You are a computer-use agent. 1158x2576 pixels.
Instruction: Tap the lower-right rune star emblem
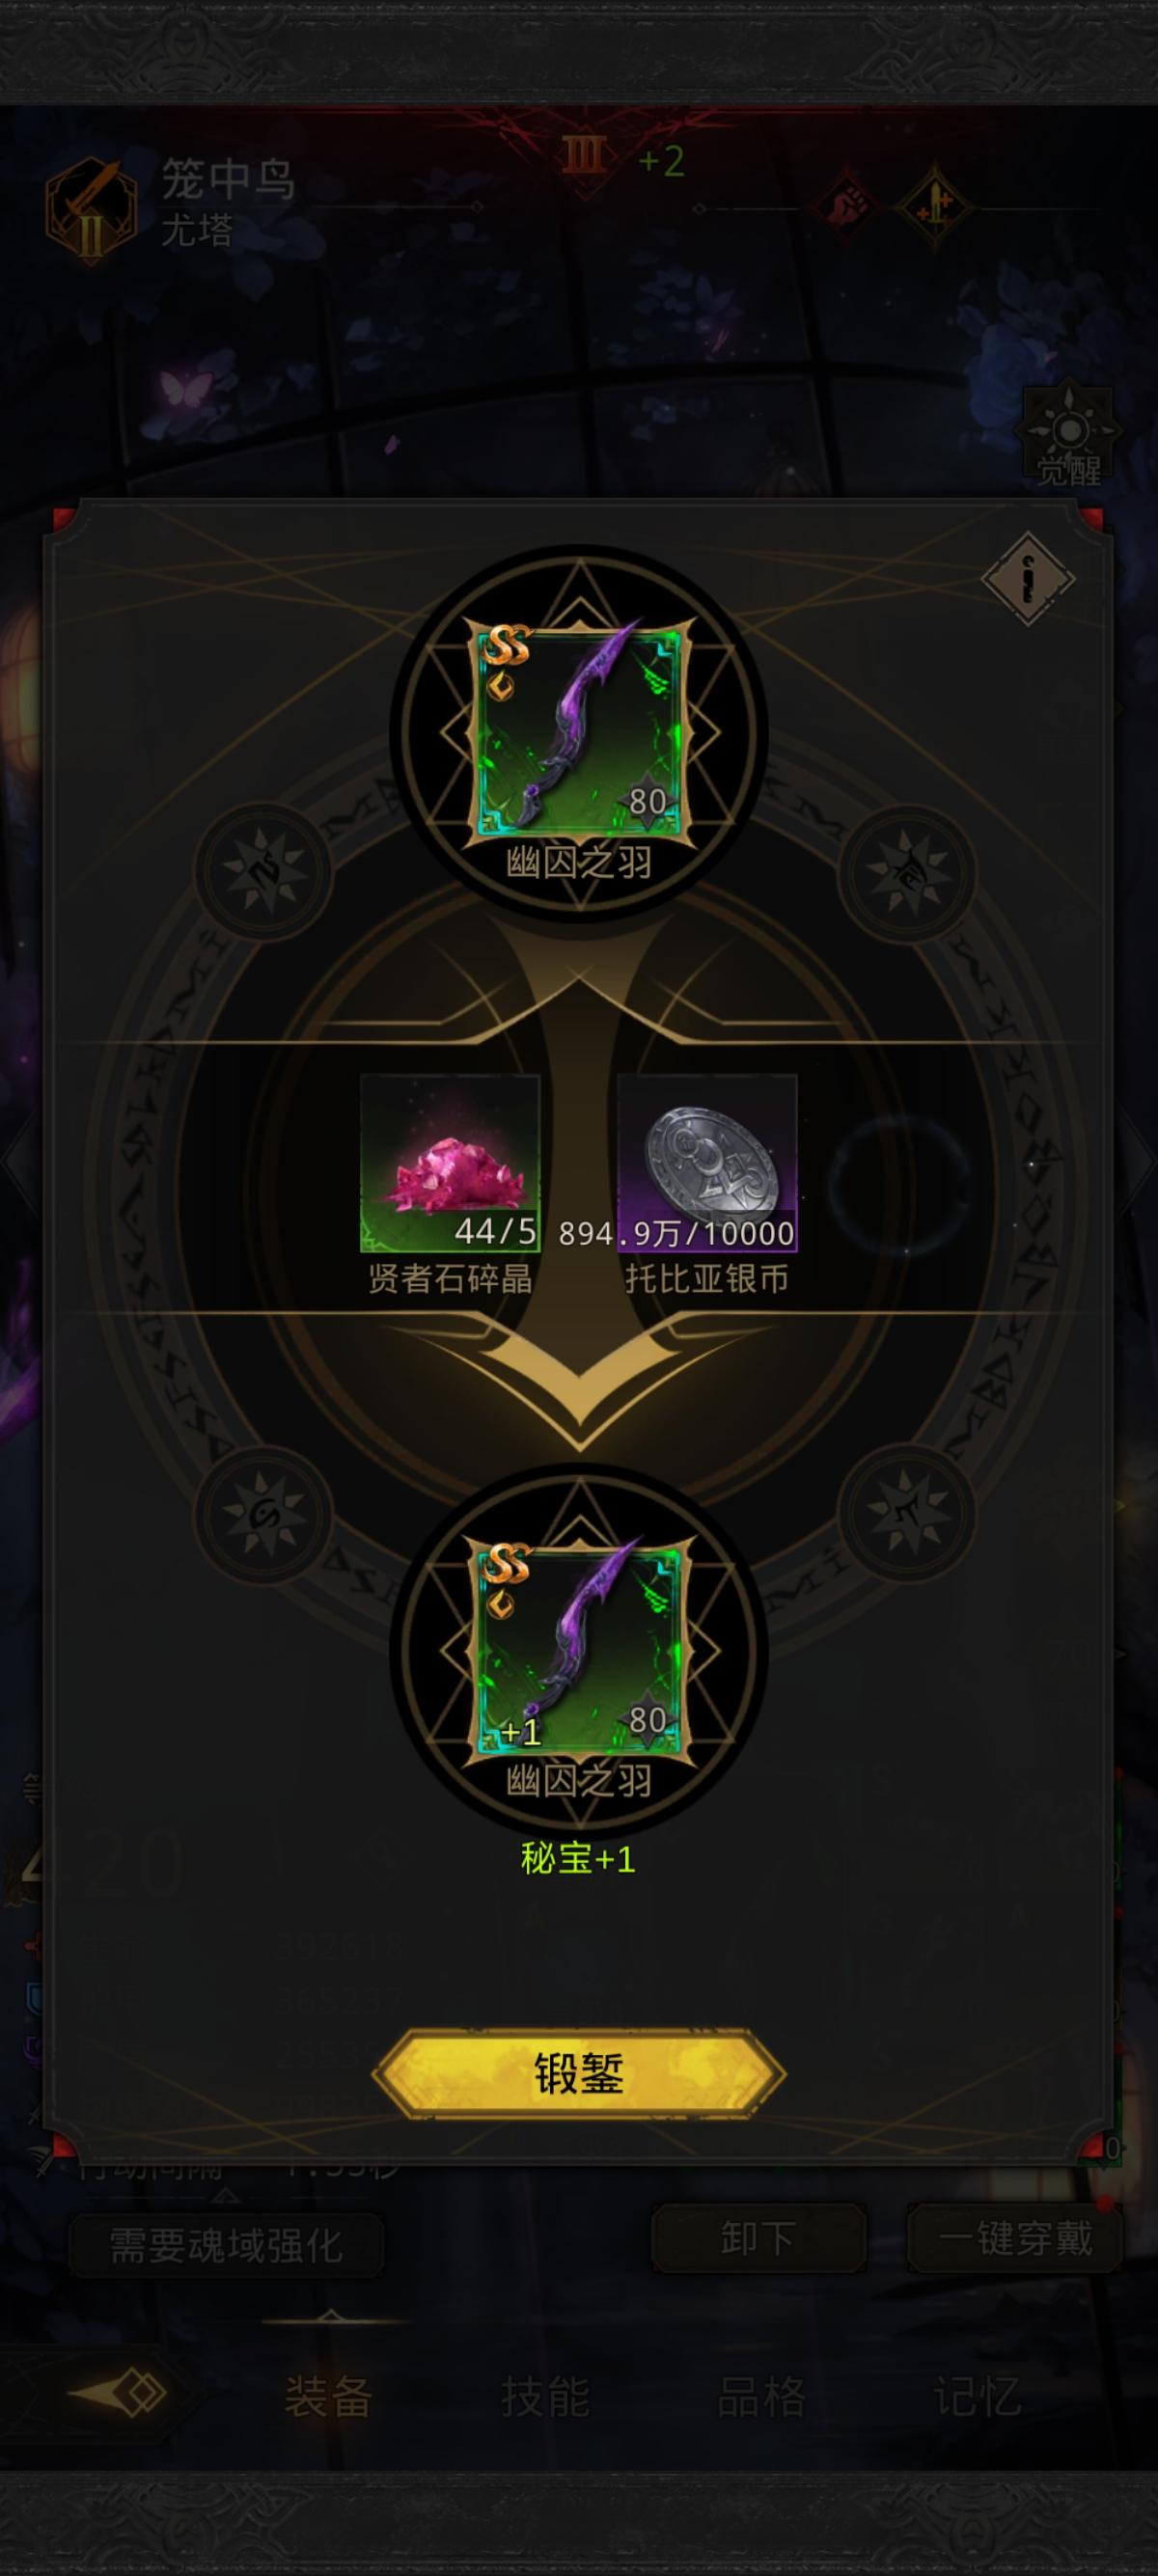click(906, 1512)
